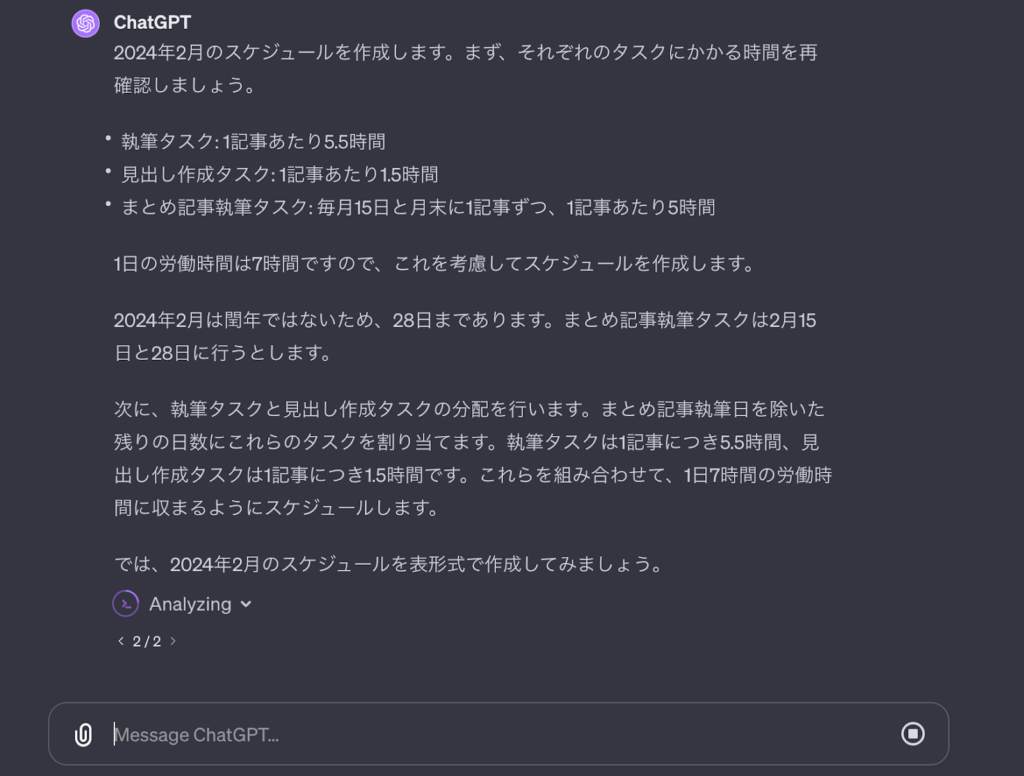This screenshot has width=1024, height=776.
Task: Select the bullet "執筆タスク: 1記事あたり5.5時間"
Action: 253,142
